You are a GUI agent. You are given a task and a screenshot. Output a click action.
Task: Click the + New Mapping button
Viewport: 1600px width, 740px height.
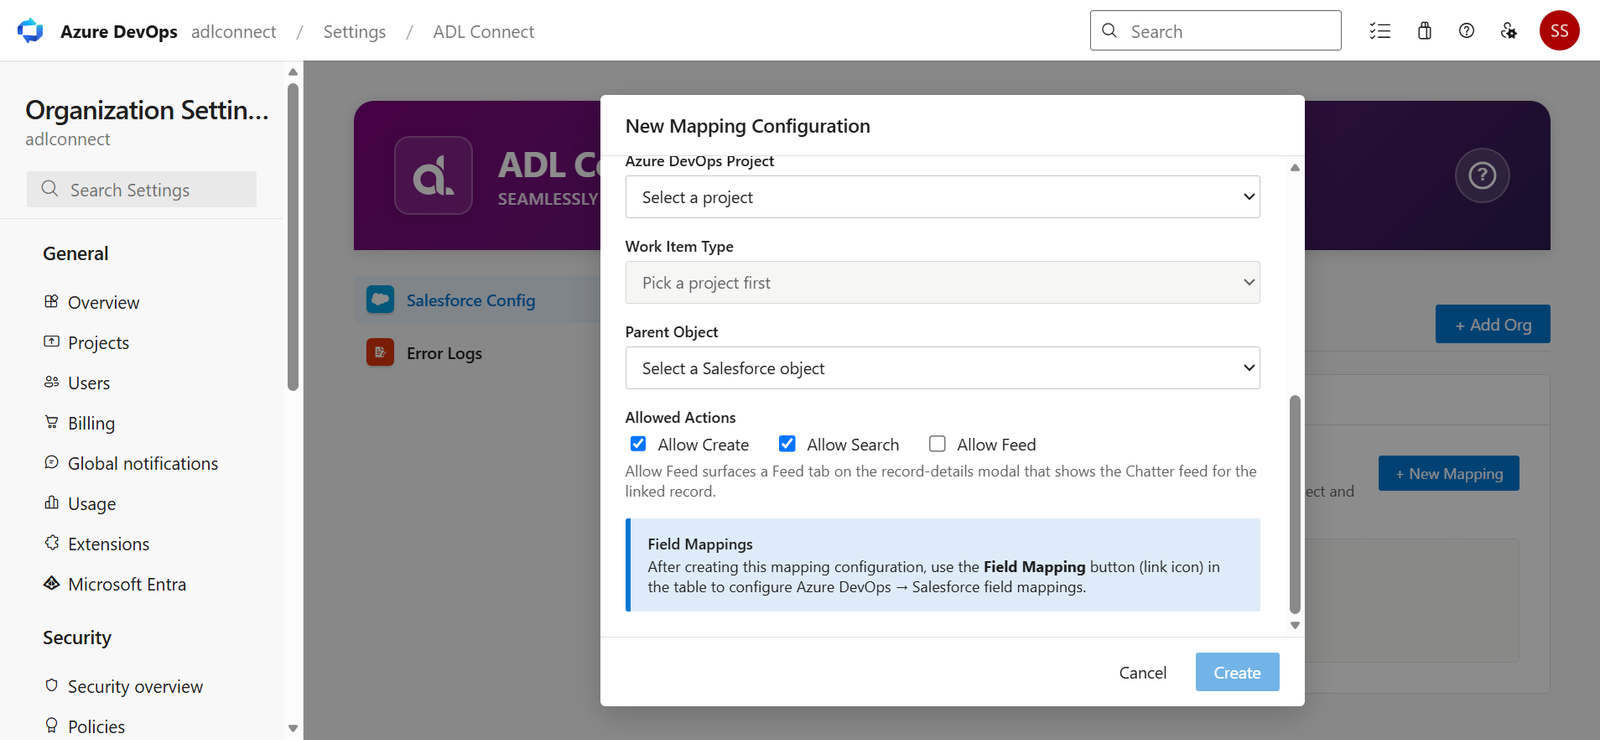coord(1449,473)
